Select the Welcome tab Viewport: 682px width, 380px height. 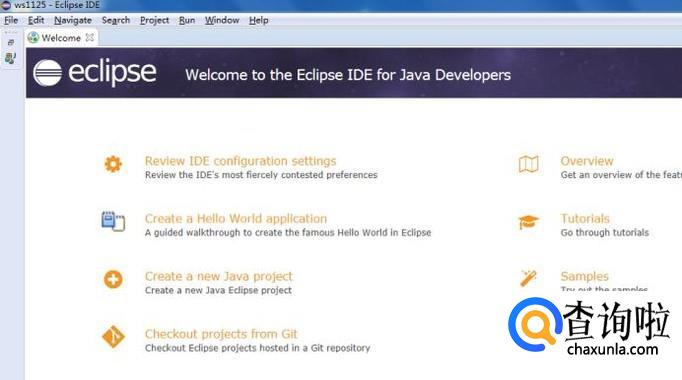(60, 38)
